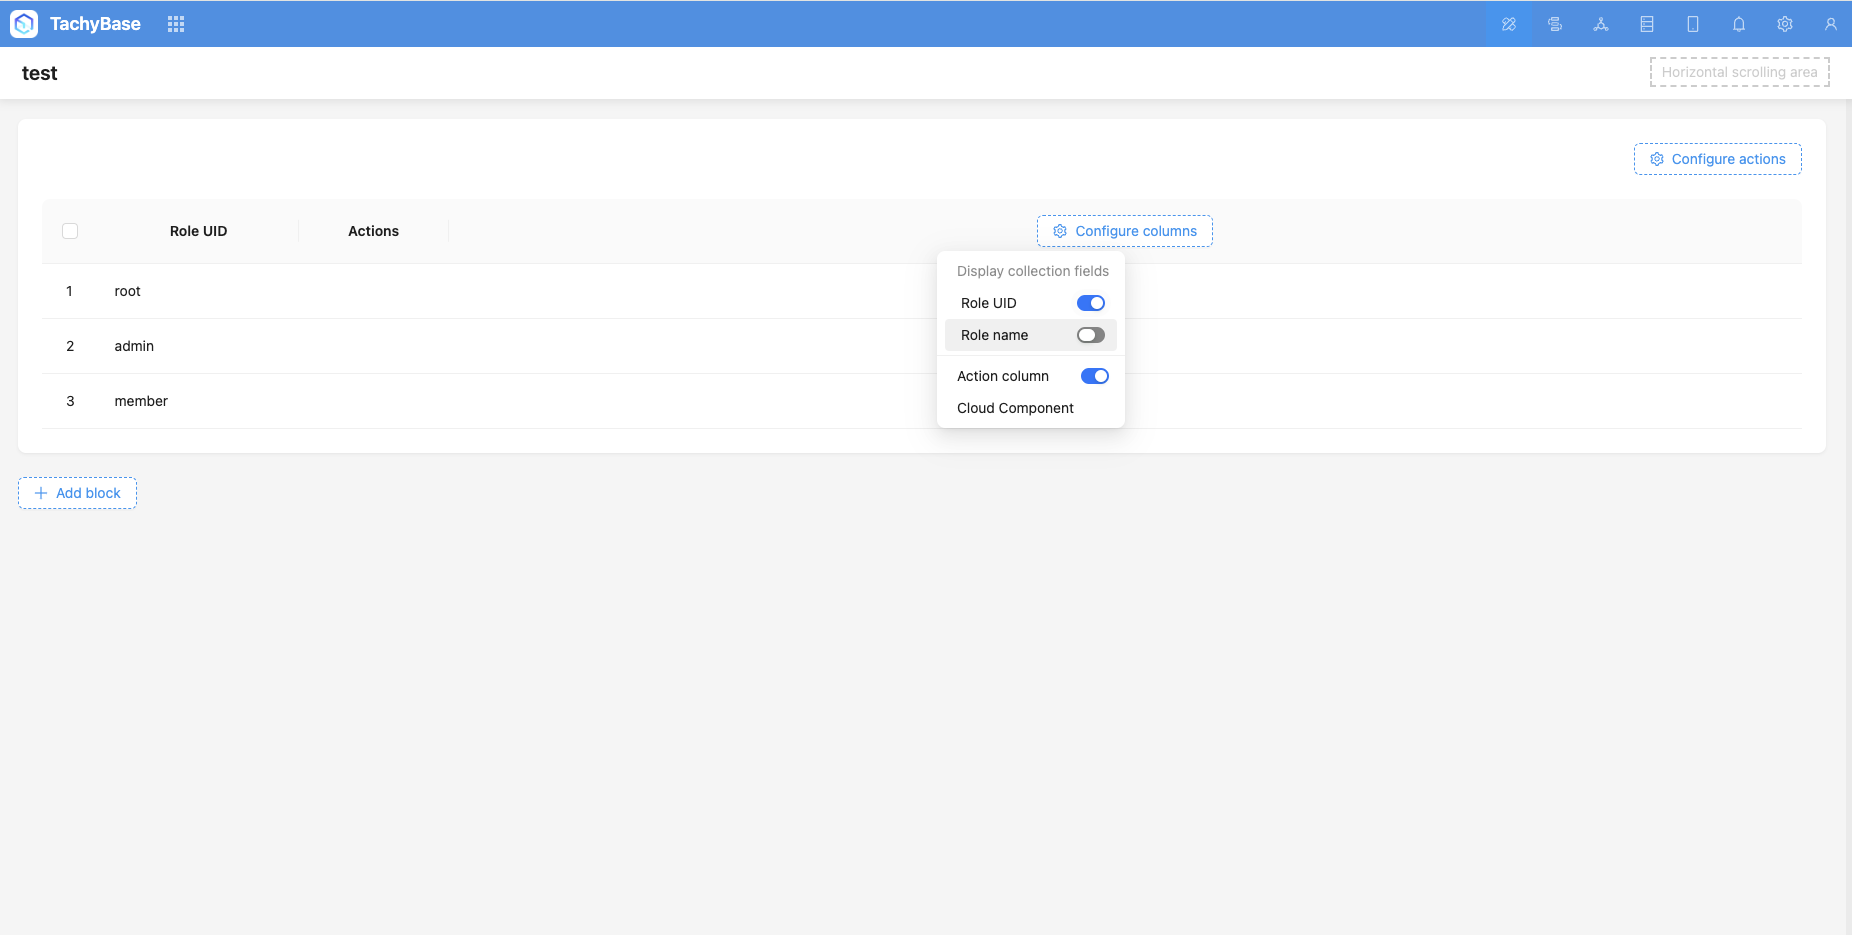Click the TachyBase logo icon

point(24,24)
